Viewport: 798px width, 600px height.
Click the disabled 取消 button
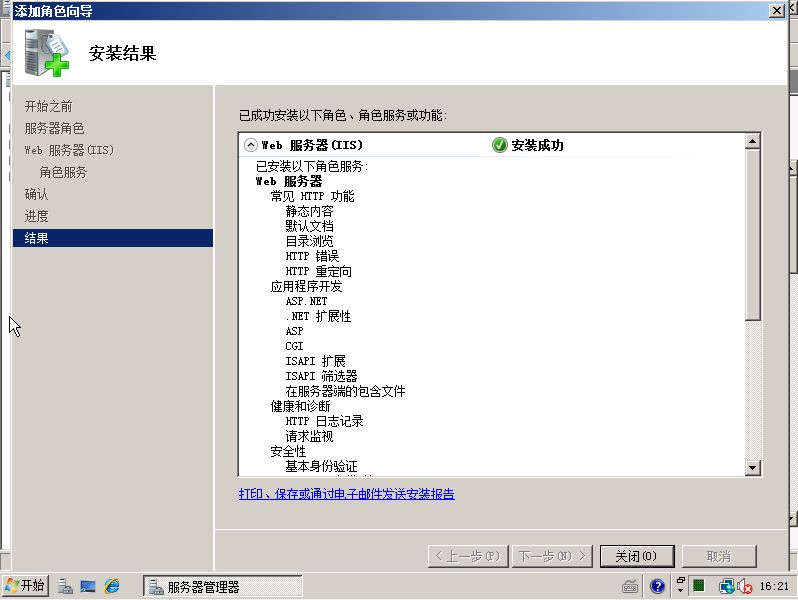pos(719,556)
